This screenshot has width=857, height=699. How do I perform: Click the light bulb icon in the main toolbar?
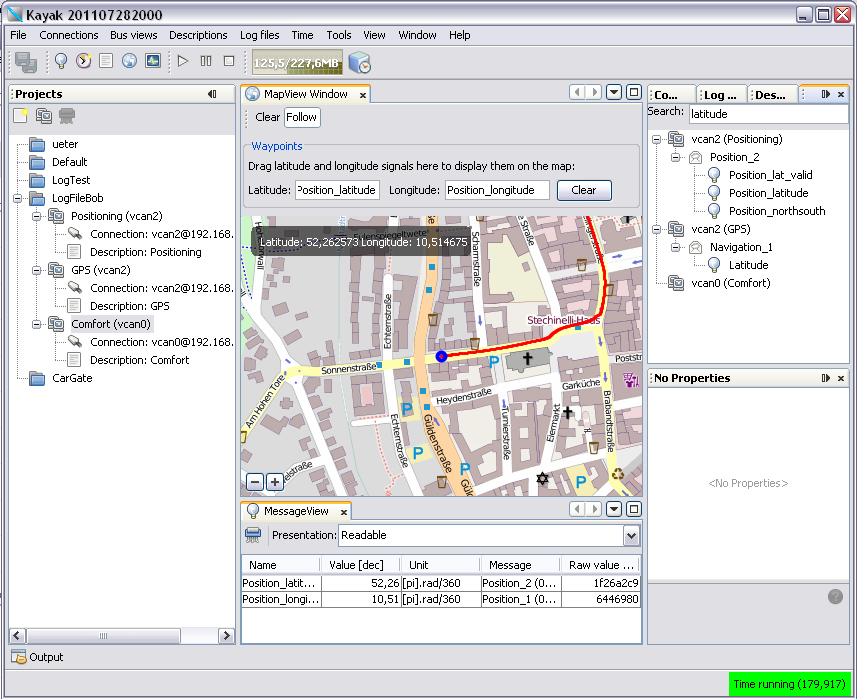tap(60, 61)
